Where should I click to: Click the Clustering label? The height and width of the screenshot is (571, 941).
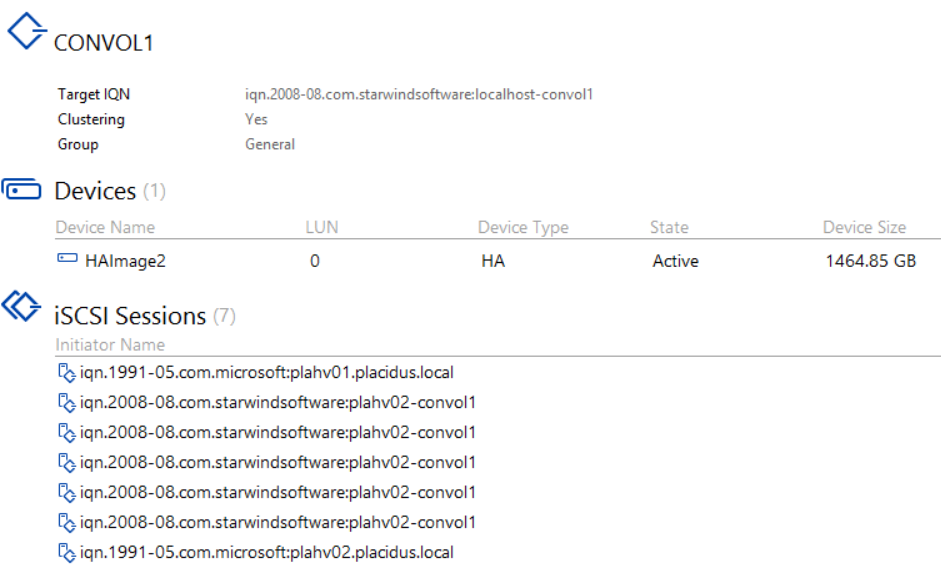click(x=91, y=119)
